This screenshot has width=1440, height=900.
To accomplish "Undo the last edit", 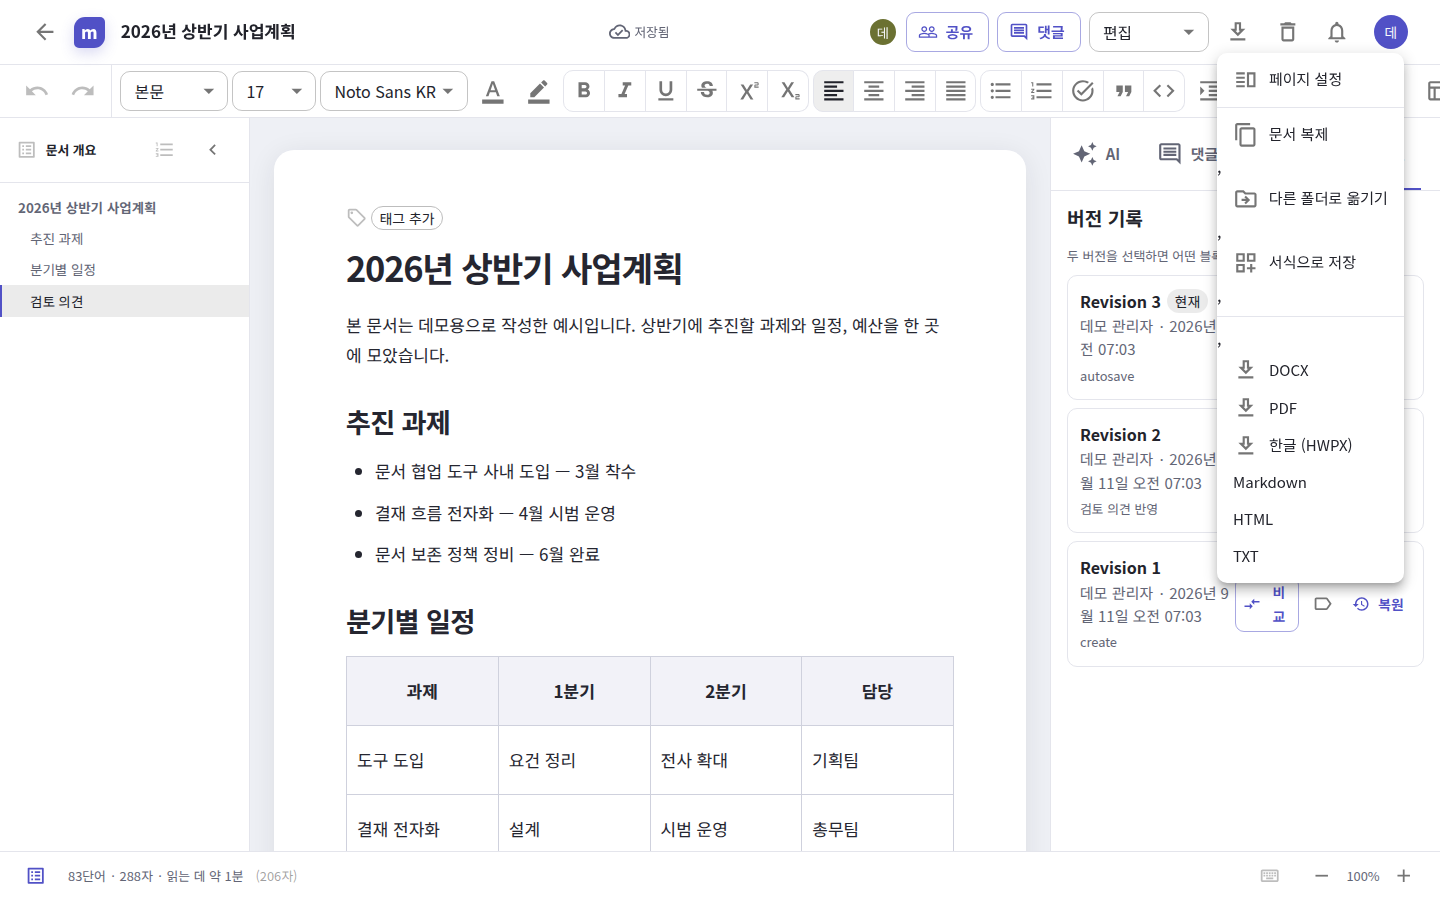I will (x=37, y=91).
